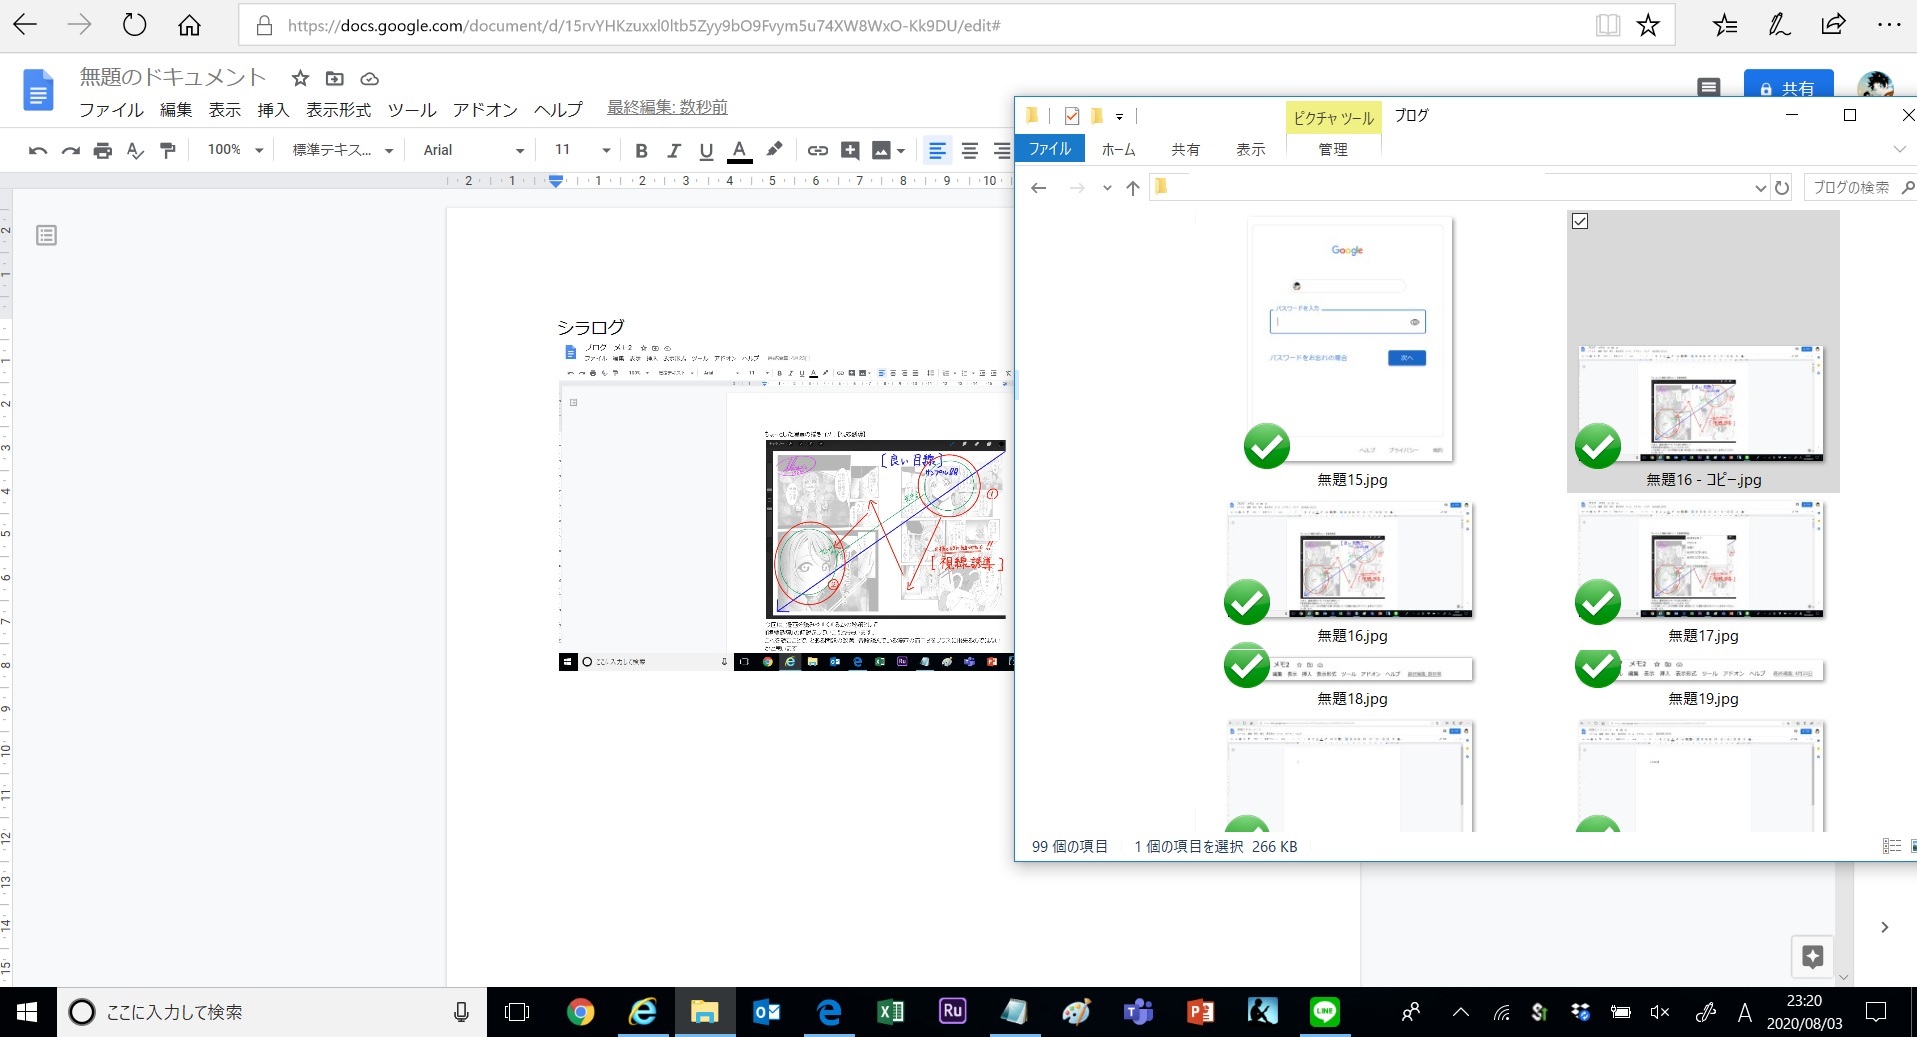The height and width of the screenshot is (1037, 1917).
Task: Open the text color picker
Action: [x=739, y=150]
